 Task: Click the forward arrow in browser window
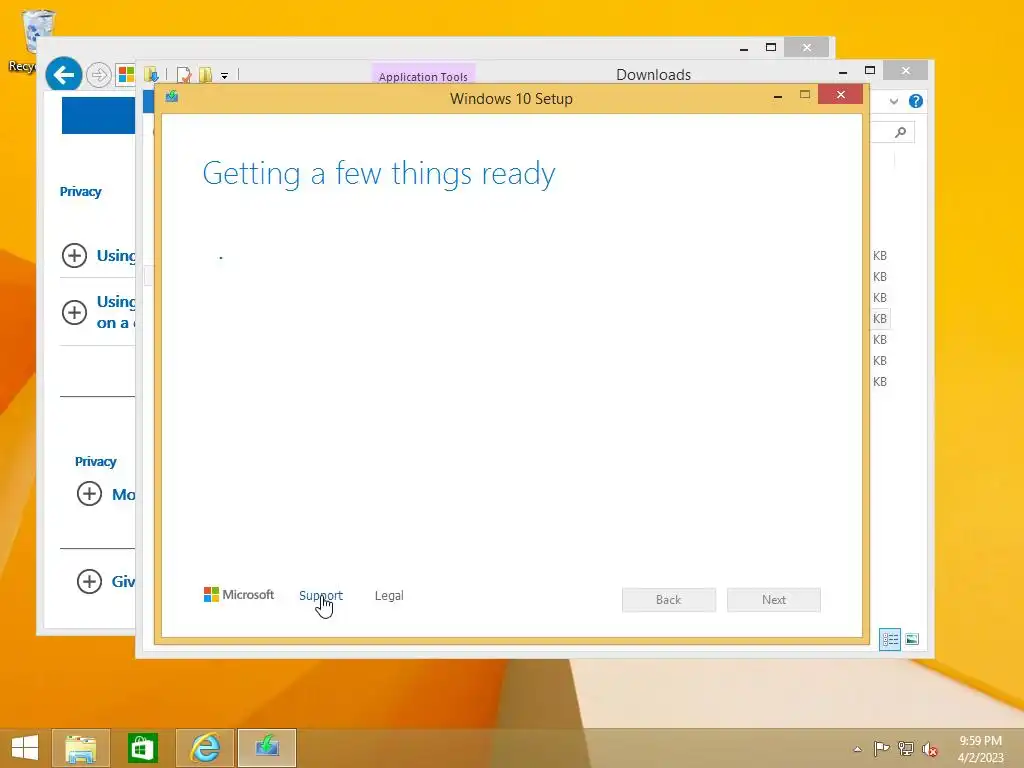(x=99, y=75)
